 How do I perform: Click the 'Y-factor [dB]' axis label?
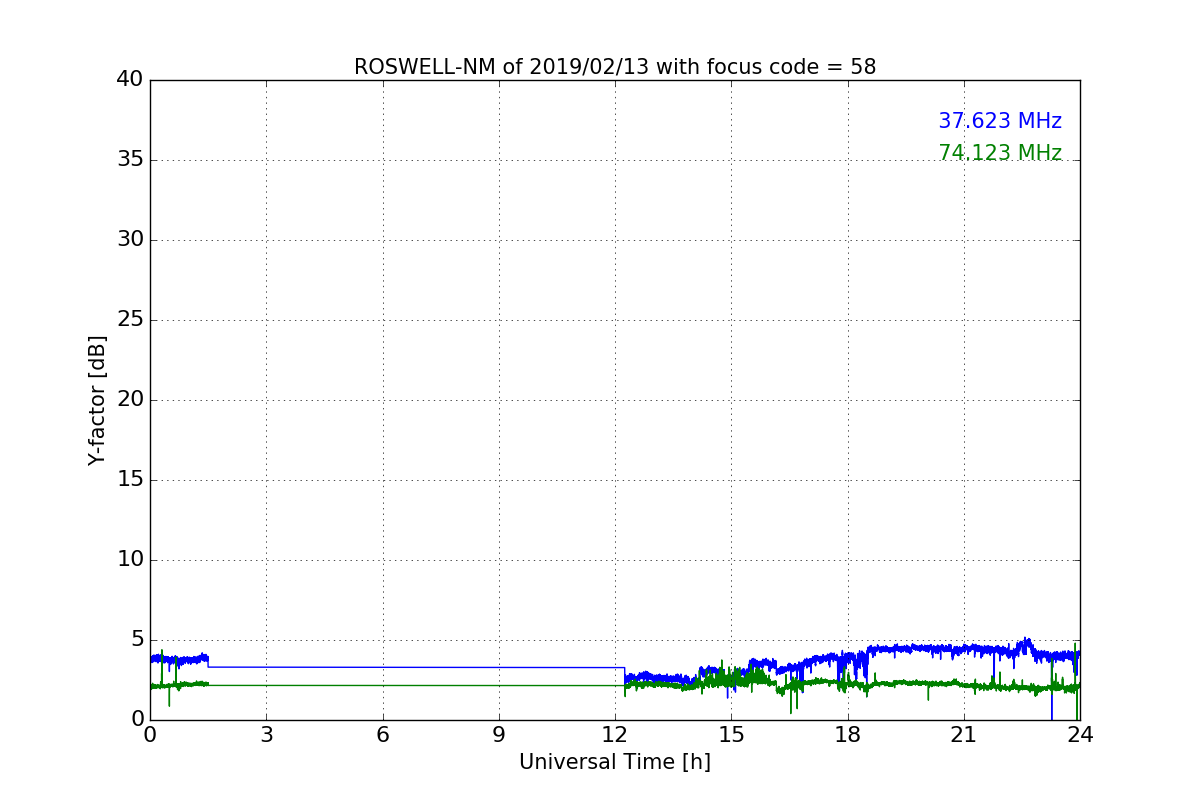97,400
